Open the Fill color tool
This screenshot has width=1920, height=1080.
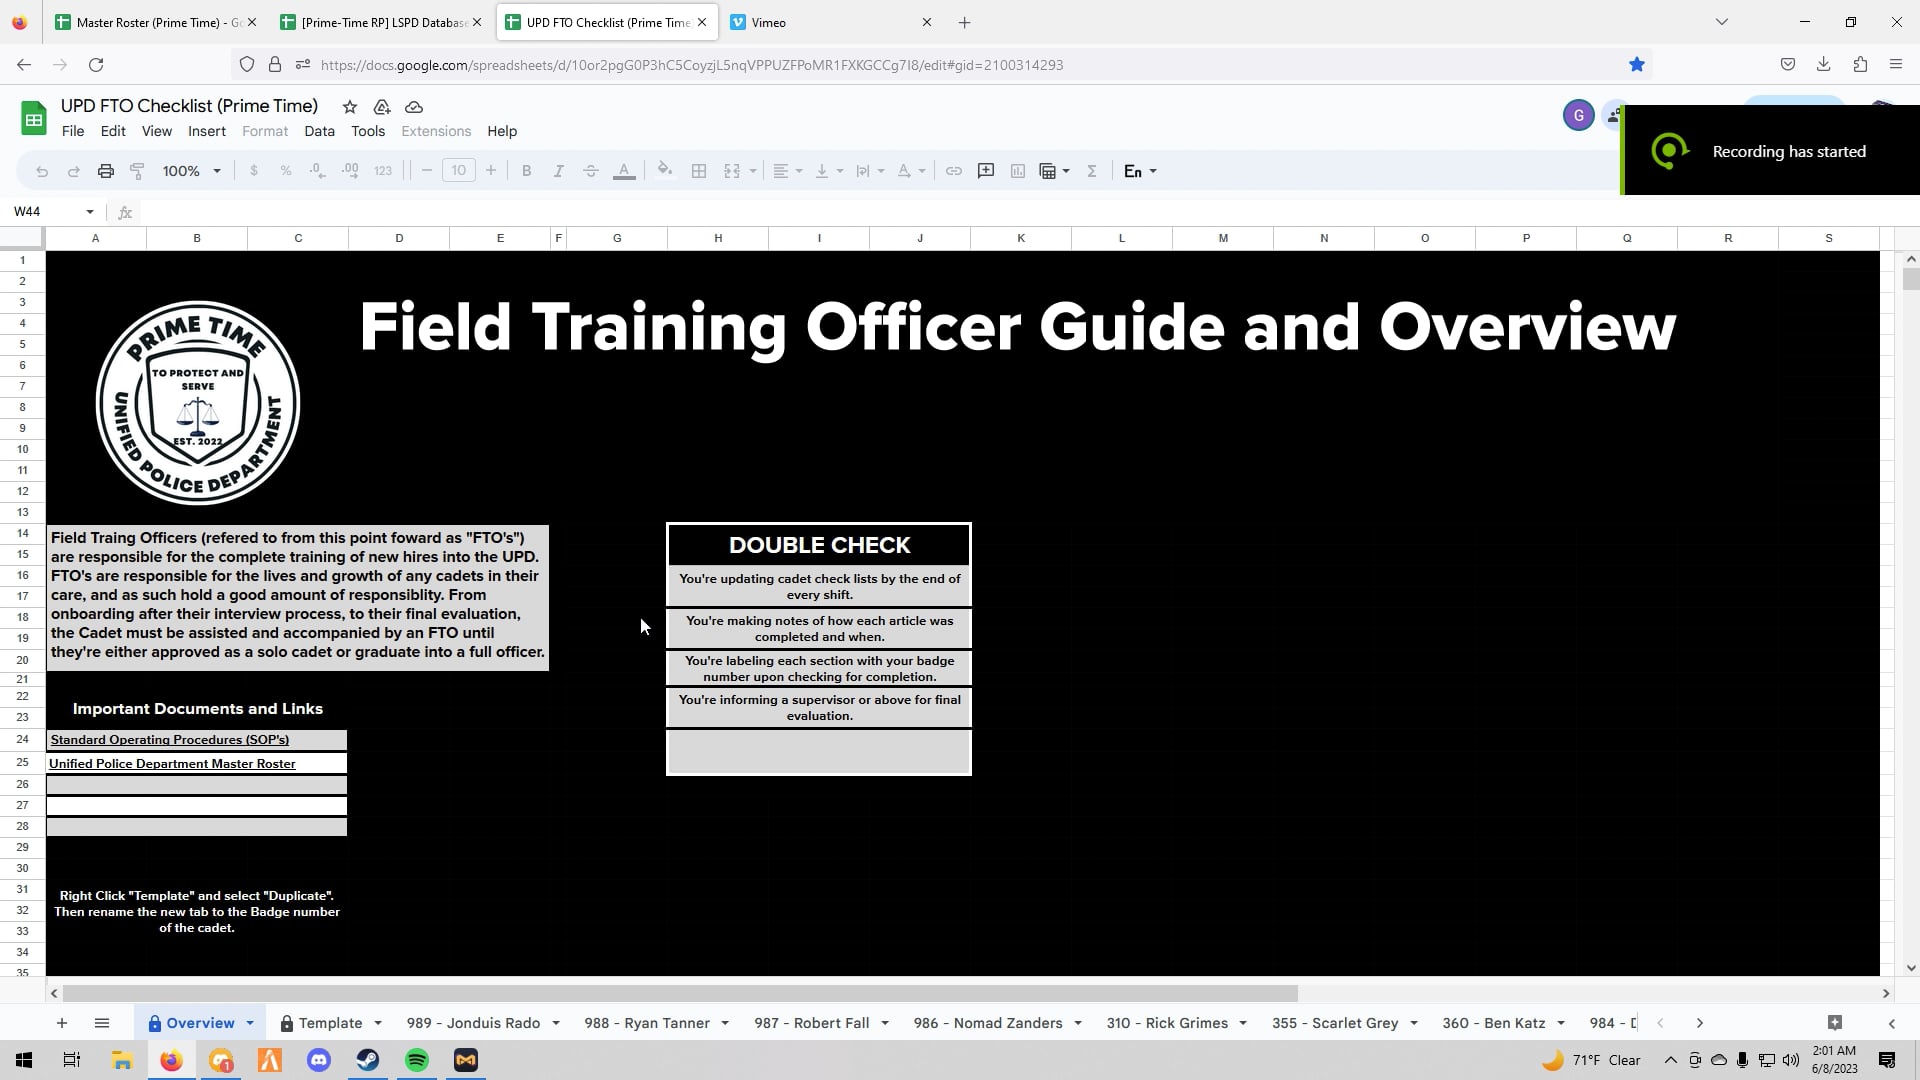(x=664, y=170)
